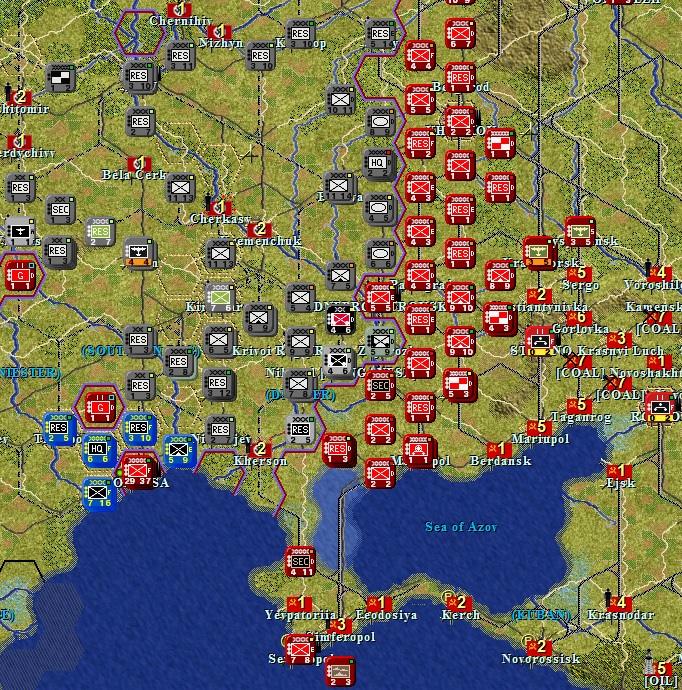Screen dimensions: 682x690
Task: Click the Yevpatoriia city marker
Action: coord(299,603)
